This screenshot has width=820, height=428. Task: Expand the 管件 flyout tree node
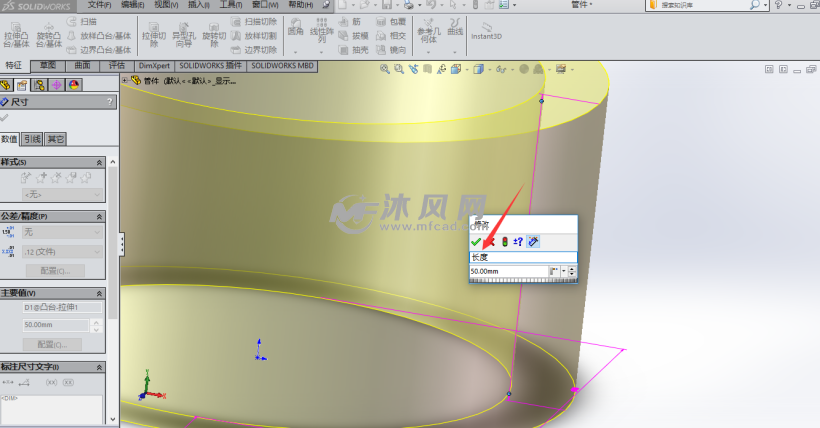click(x=124, y=81)
